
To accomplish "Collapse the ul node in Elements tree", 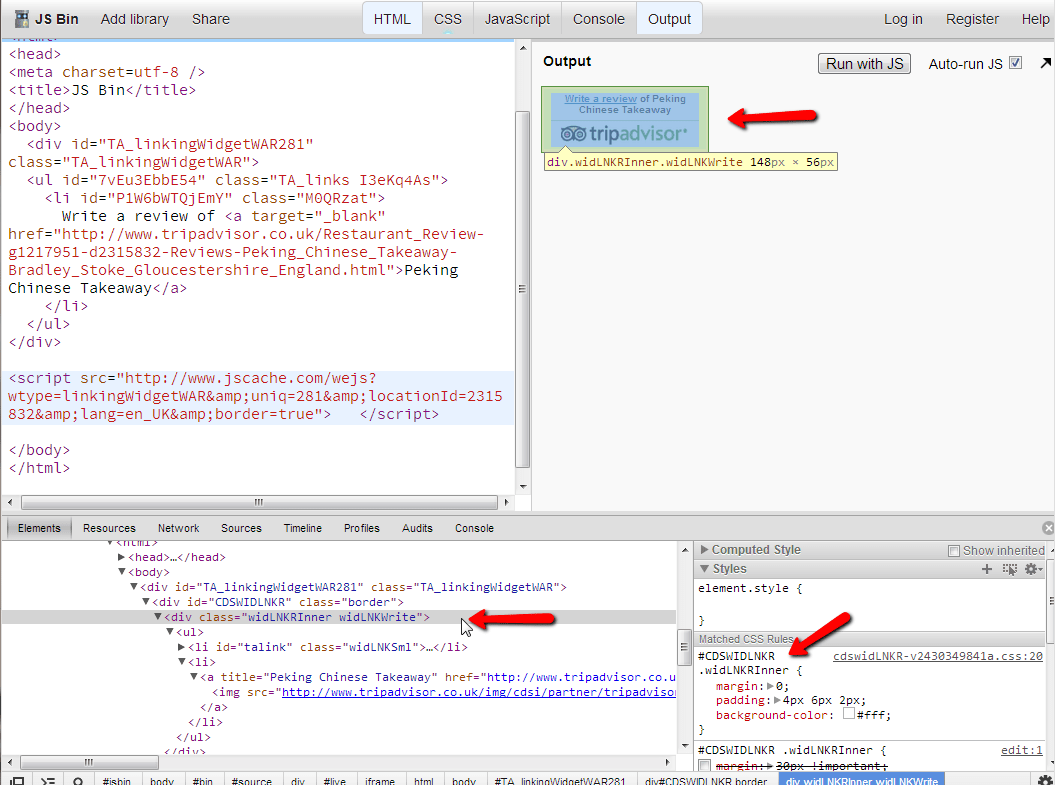I will pos(170,632).
